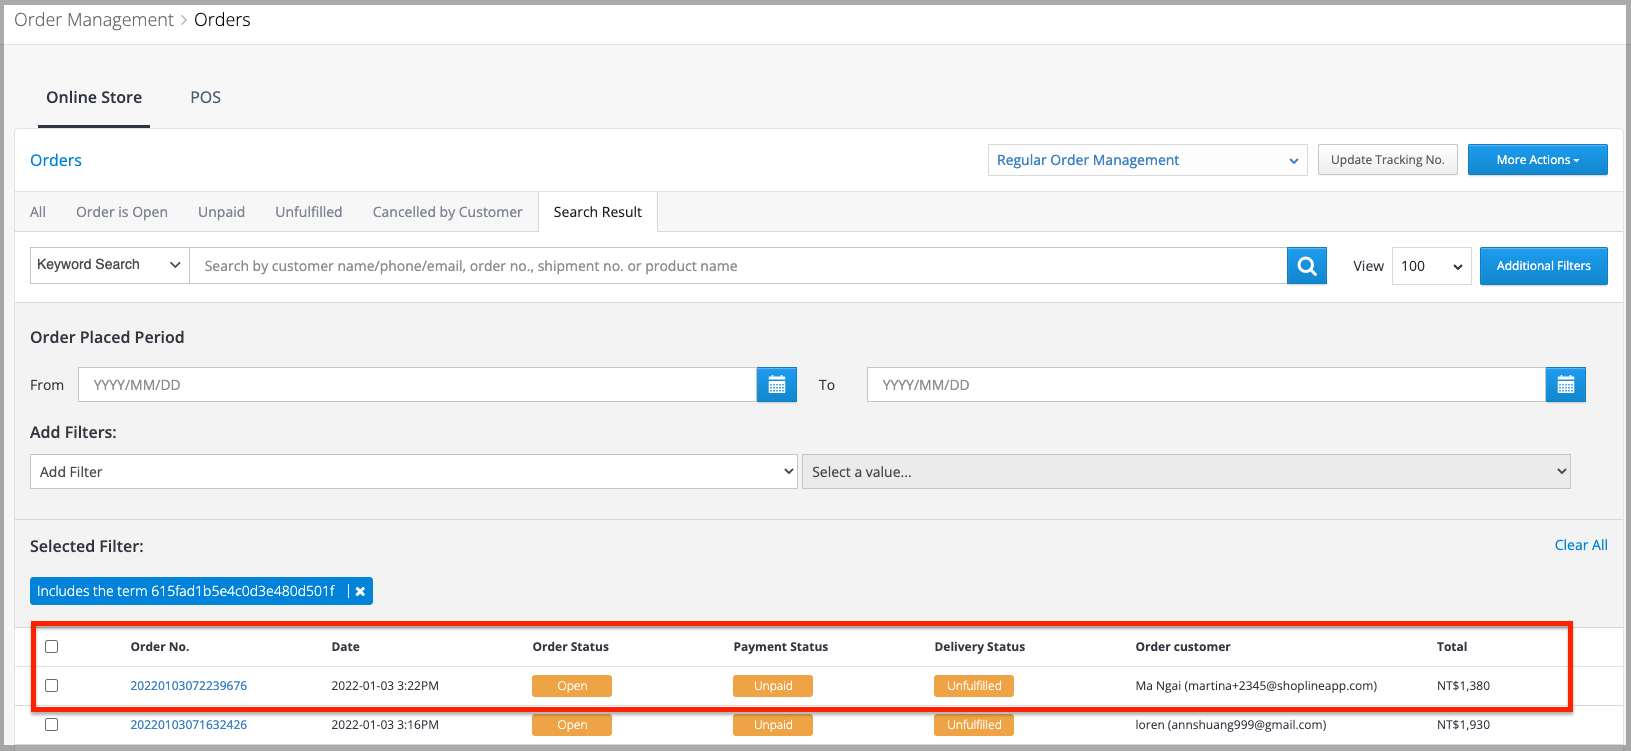Check the box for order 20220103072239676
Image resolution: width=1631 pixels, height=751 pixels.
coord(52,686)
